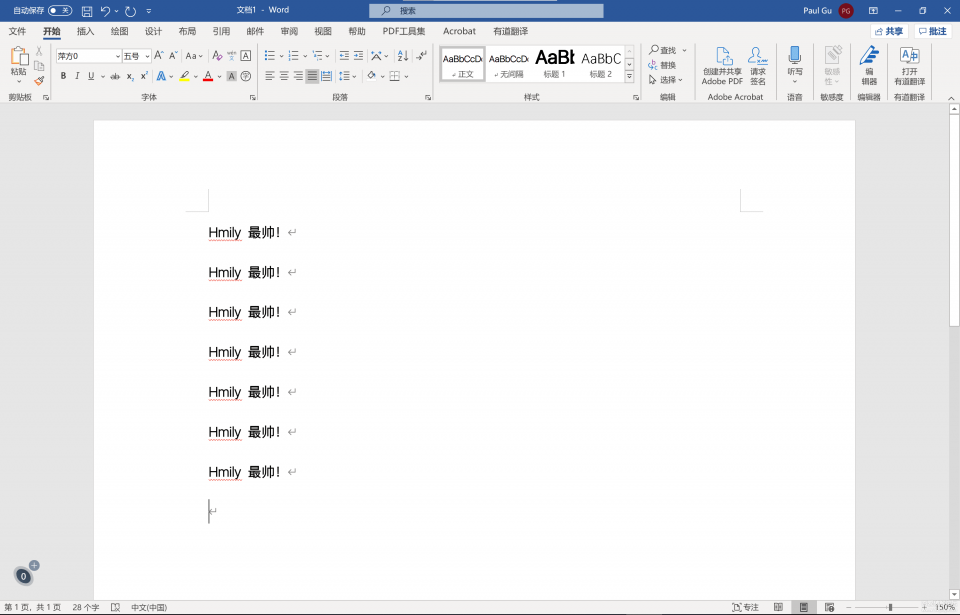Image resolution: width=960 pixels, height=615 pixels.
Task: Click the Redo arrow icon
Action: [130, 11]
